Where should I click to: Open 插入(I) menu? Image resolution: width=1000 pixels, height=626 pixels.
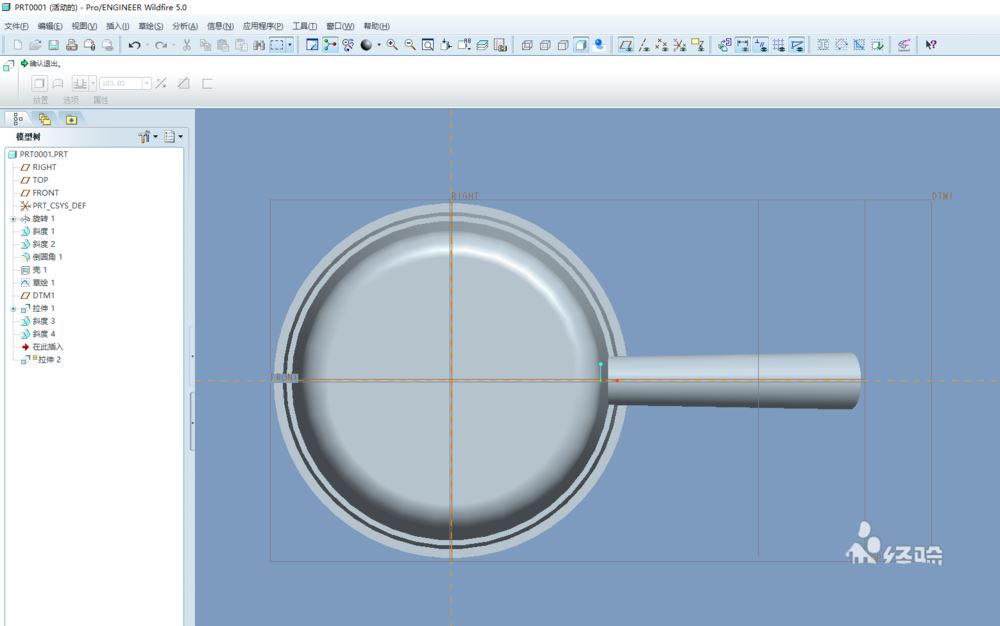(x=117, y=26)
